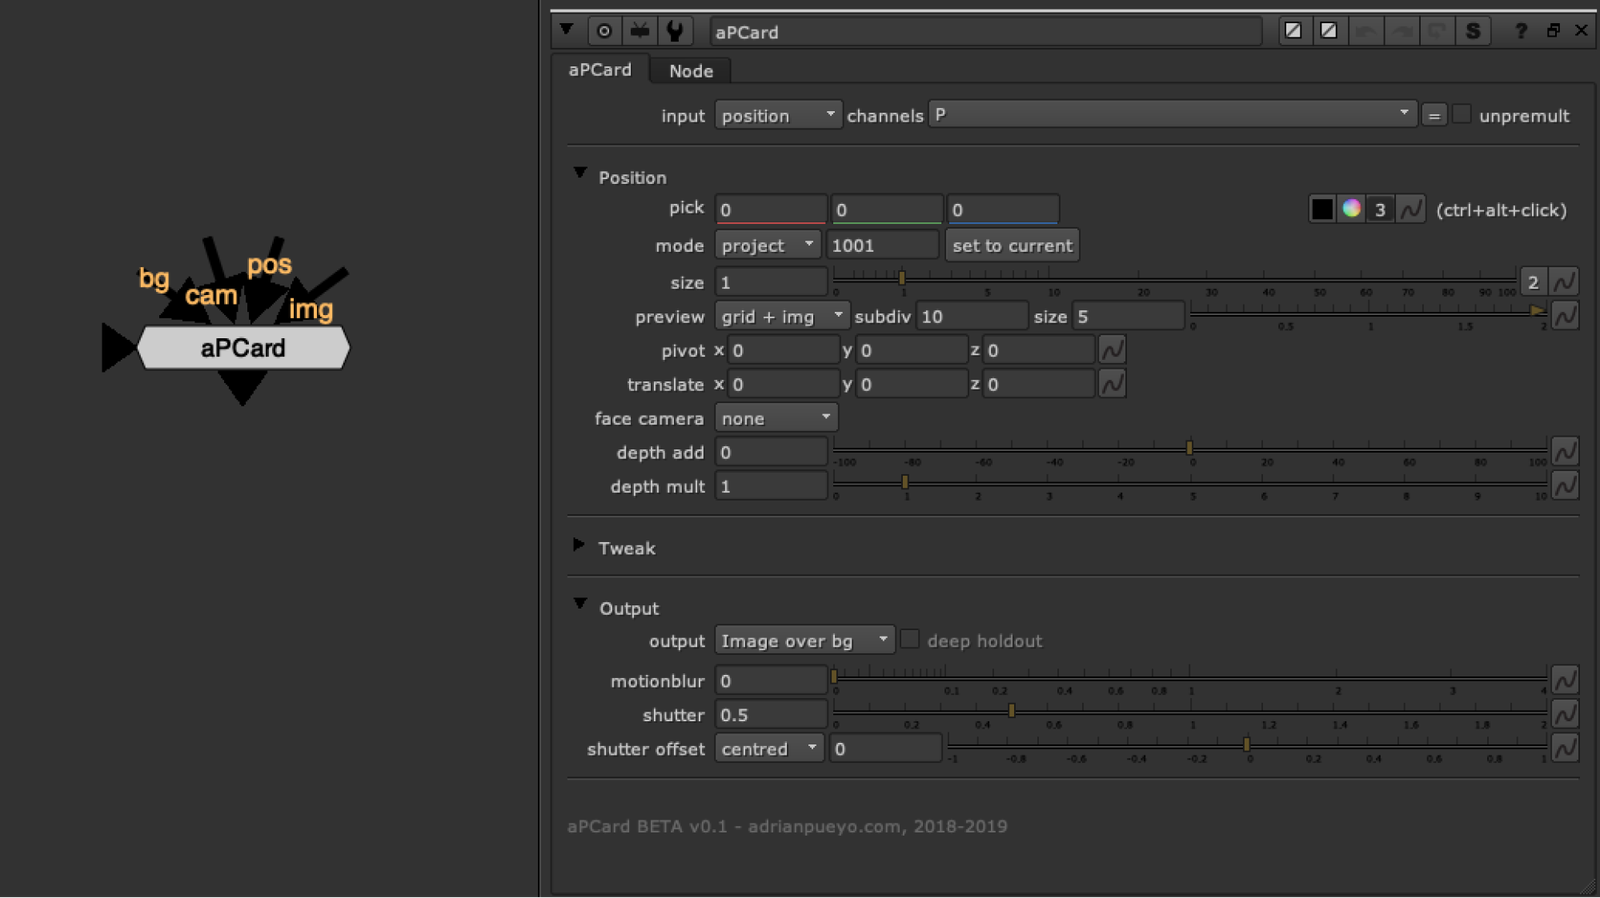
Task: Expand the Tweak section
Action: click(579, 546)
